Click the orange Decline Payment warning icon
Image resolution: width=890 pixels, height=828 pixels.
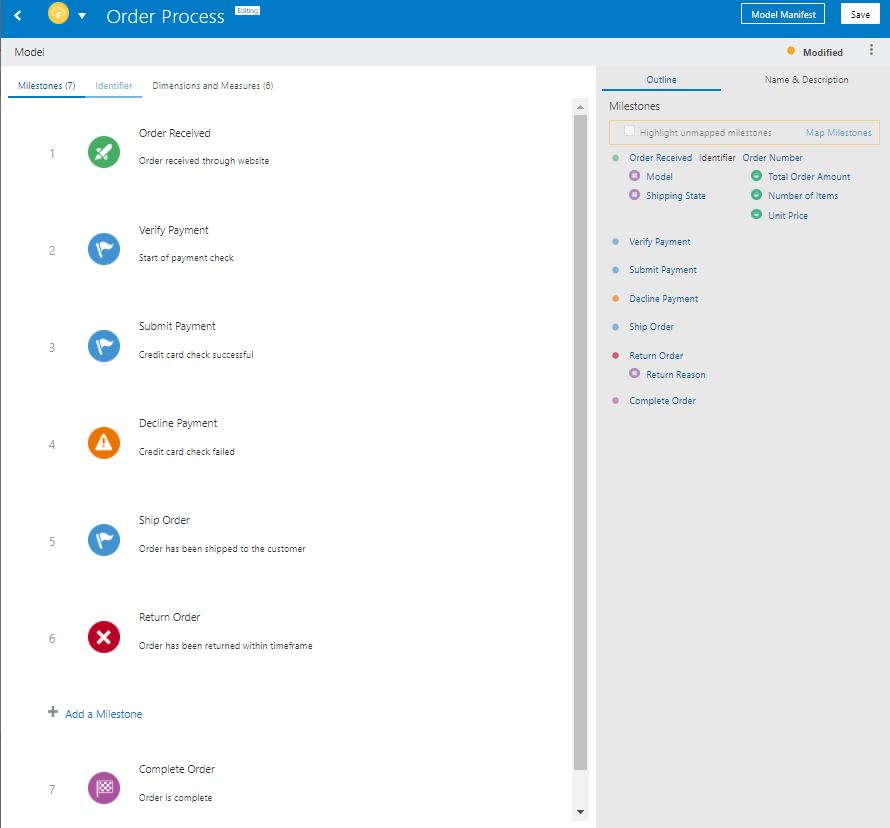(104, 443)
